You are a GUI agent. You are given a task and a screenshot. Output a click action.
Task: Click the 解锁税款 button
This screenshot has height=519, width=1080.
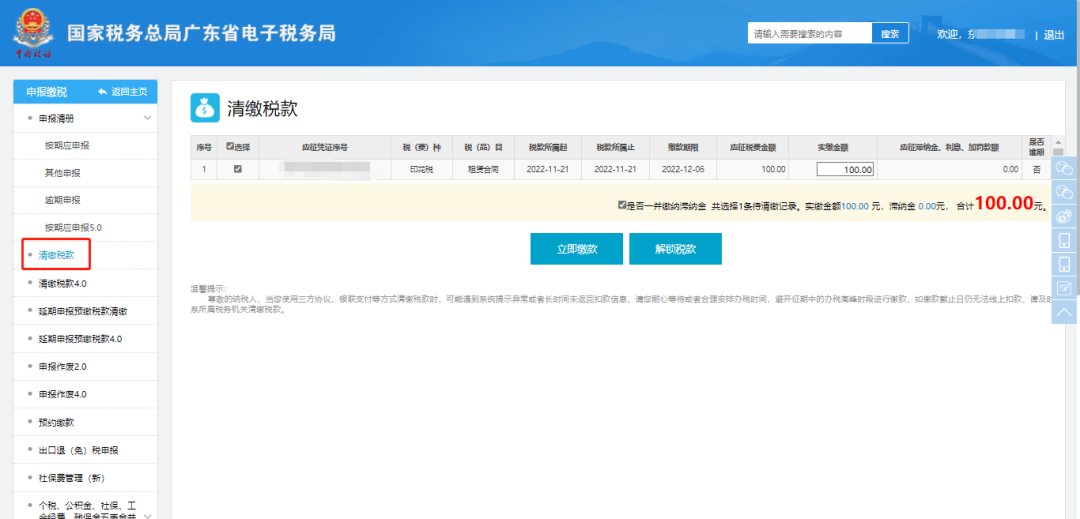(675, 249)
